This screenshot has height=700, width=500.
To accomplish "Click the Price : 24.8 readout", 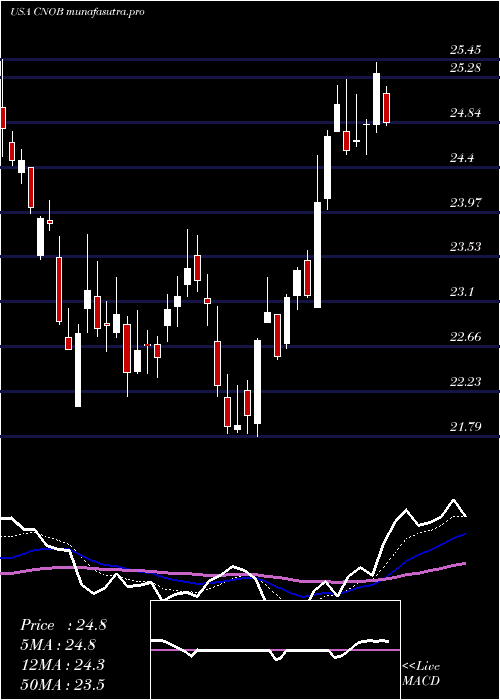I will [63, 625].
